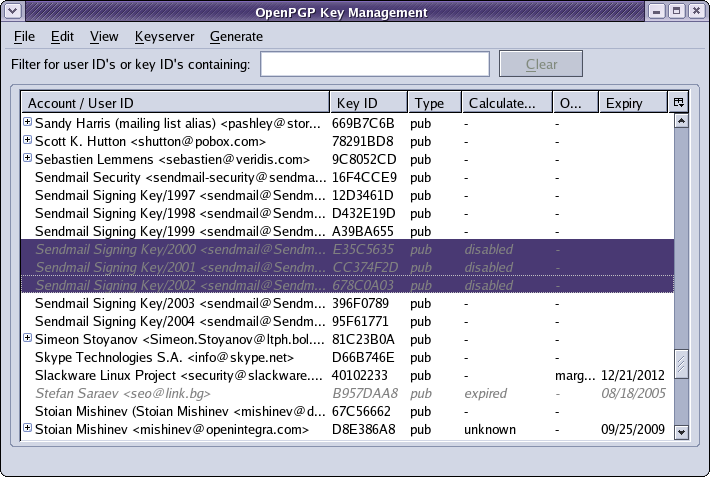Click the Clear filter button
The width and height of the screenshot is (710, 477).
coord(541,64)
